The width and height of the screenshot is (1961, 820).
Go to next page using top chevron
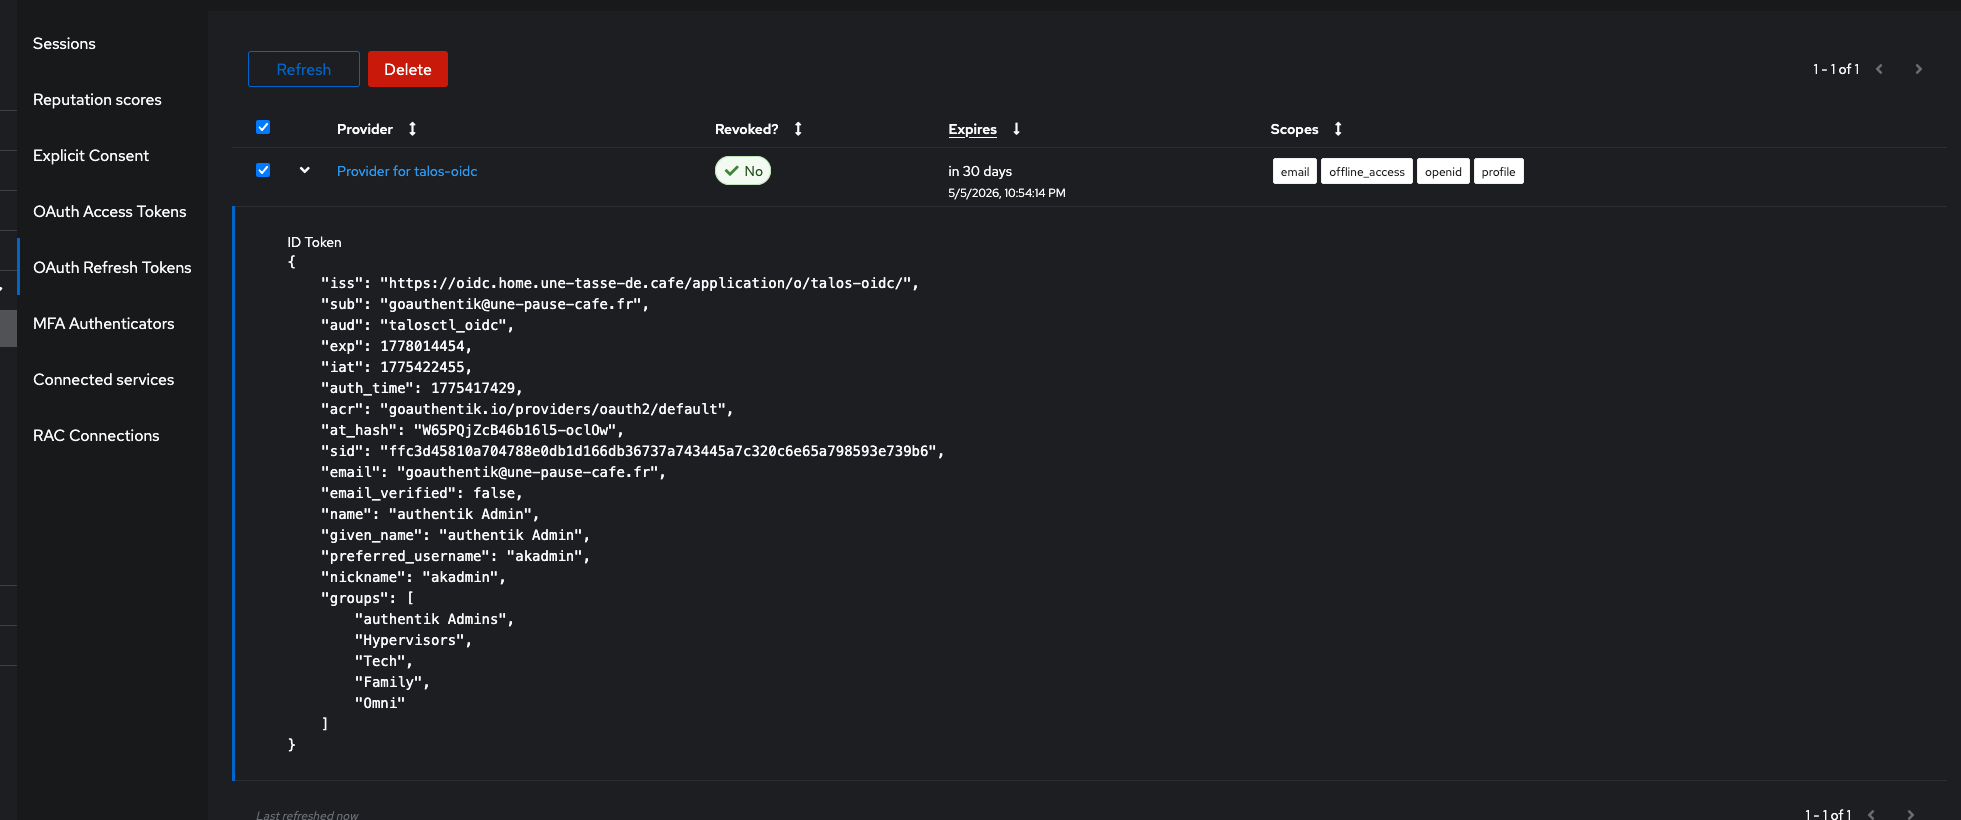point(1918,69)
